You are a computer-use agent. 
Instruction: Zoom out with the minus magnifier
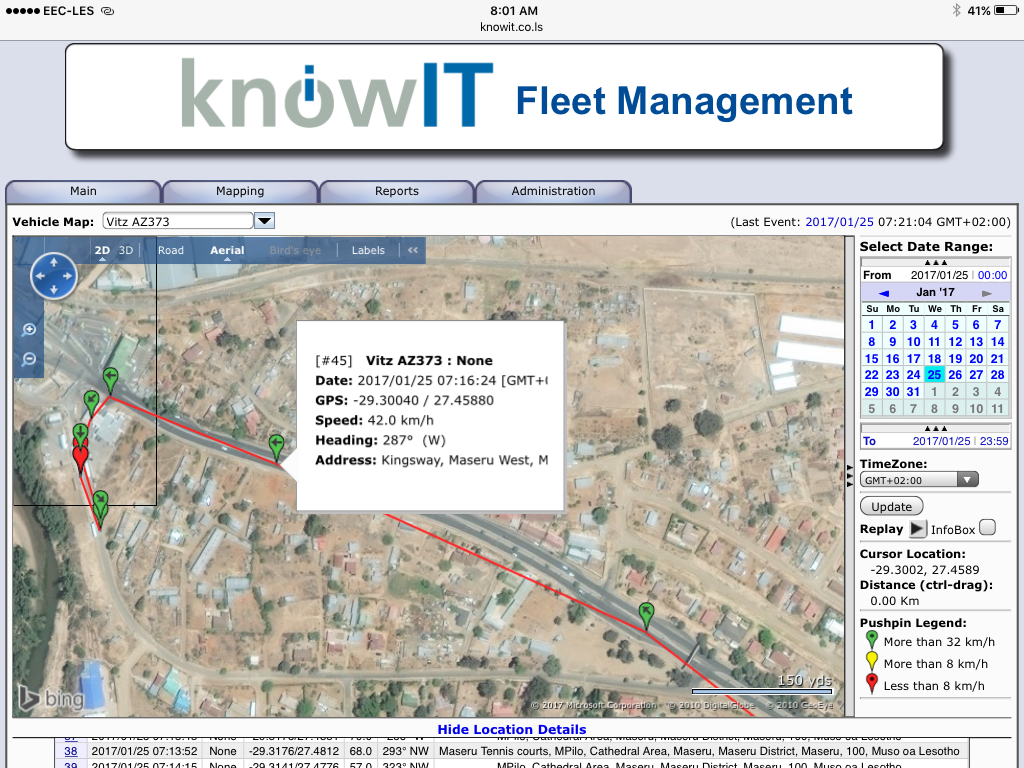(29, 359)
